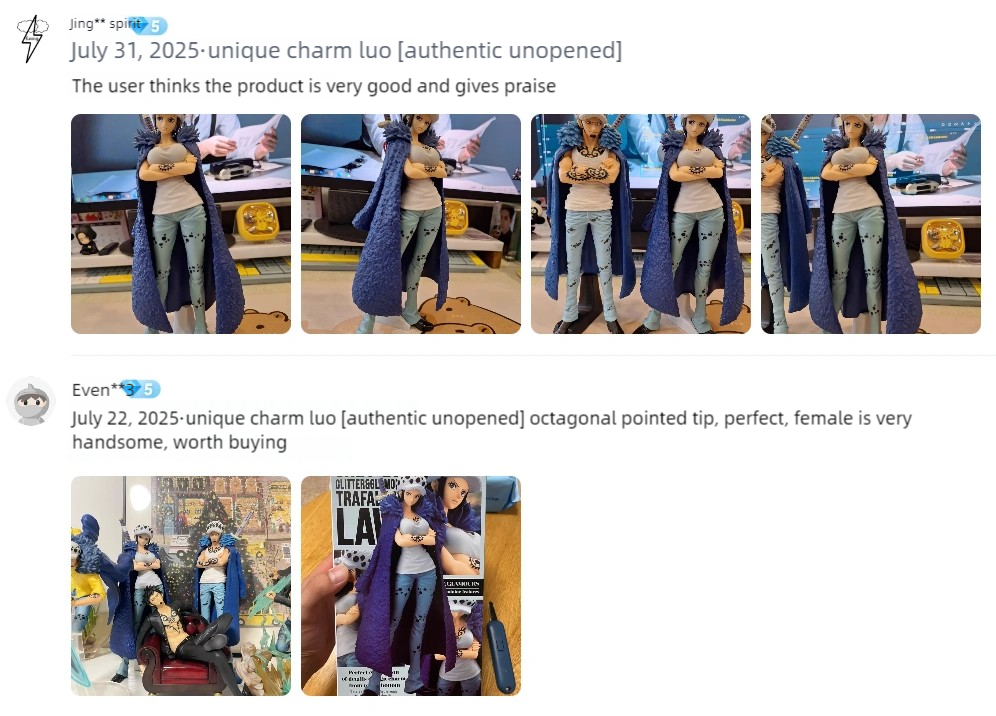Click the diamond level 5 badge beside Jing** spirit
This screenshot has height=716, width=996.
149,25
